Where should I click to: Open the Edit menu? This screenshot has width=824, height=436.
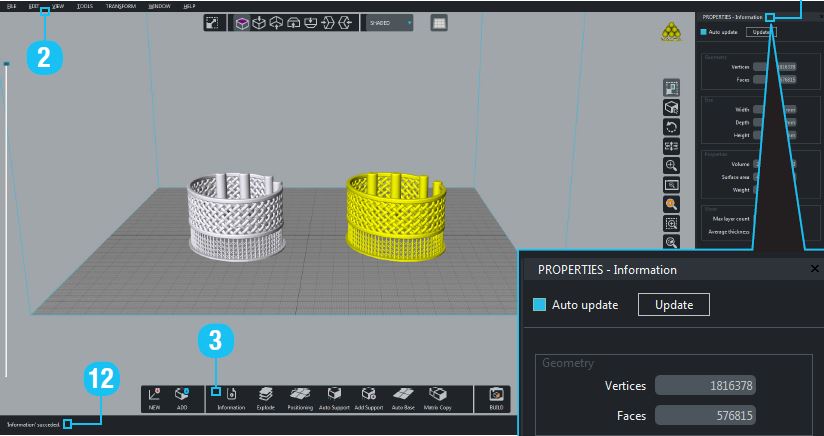click(33, 6)
